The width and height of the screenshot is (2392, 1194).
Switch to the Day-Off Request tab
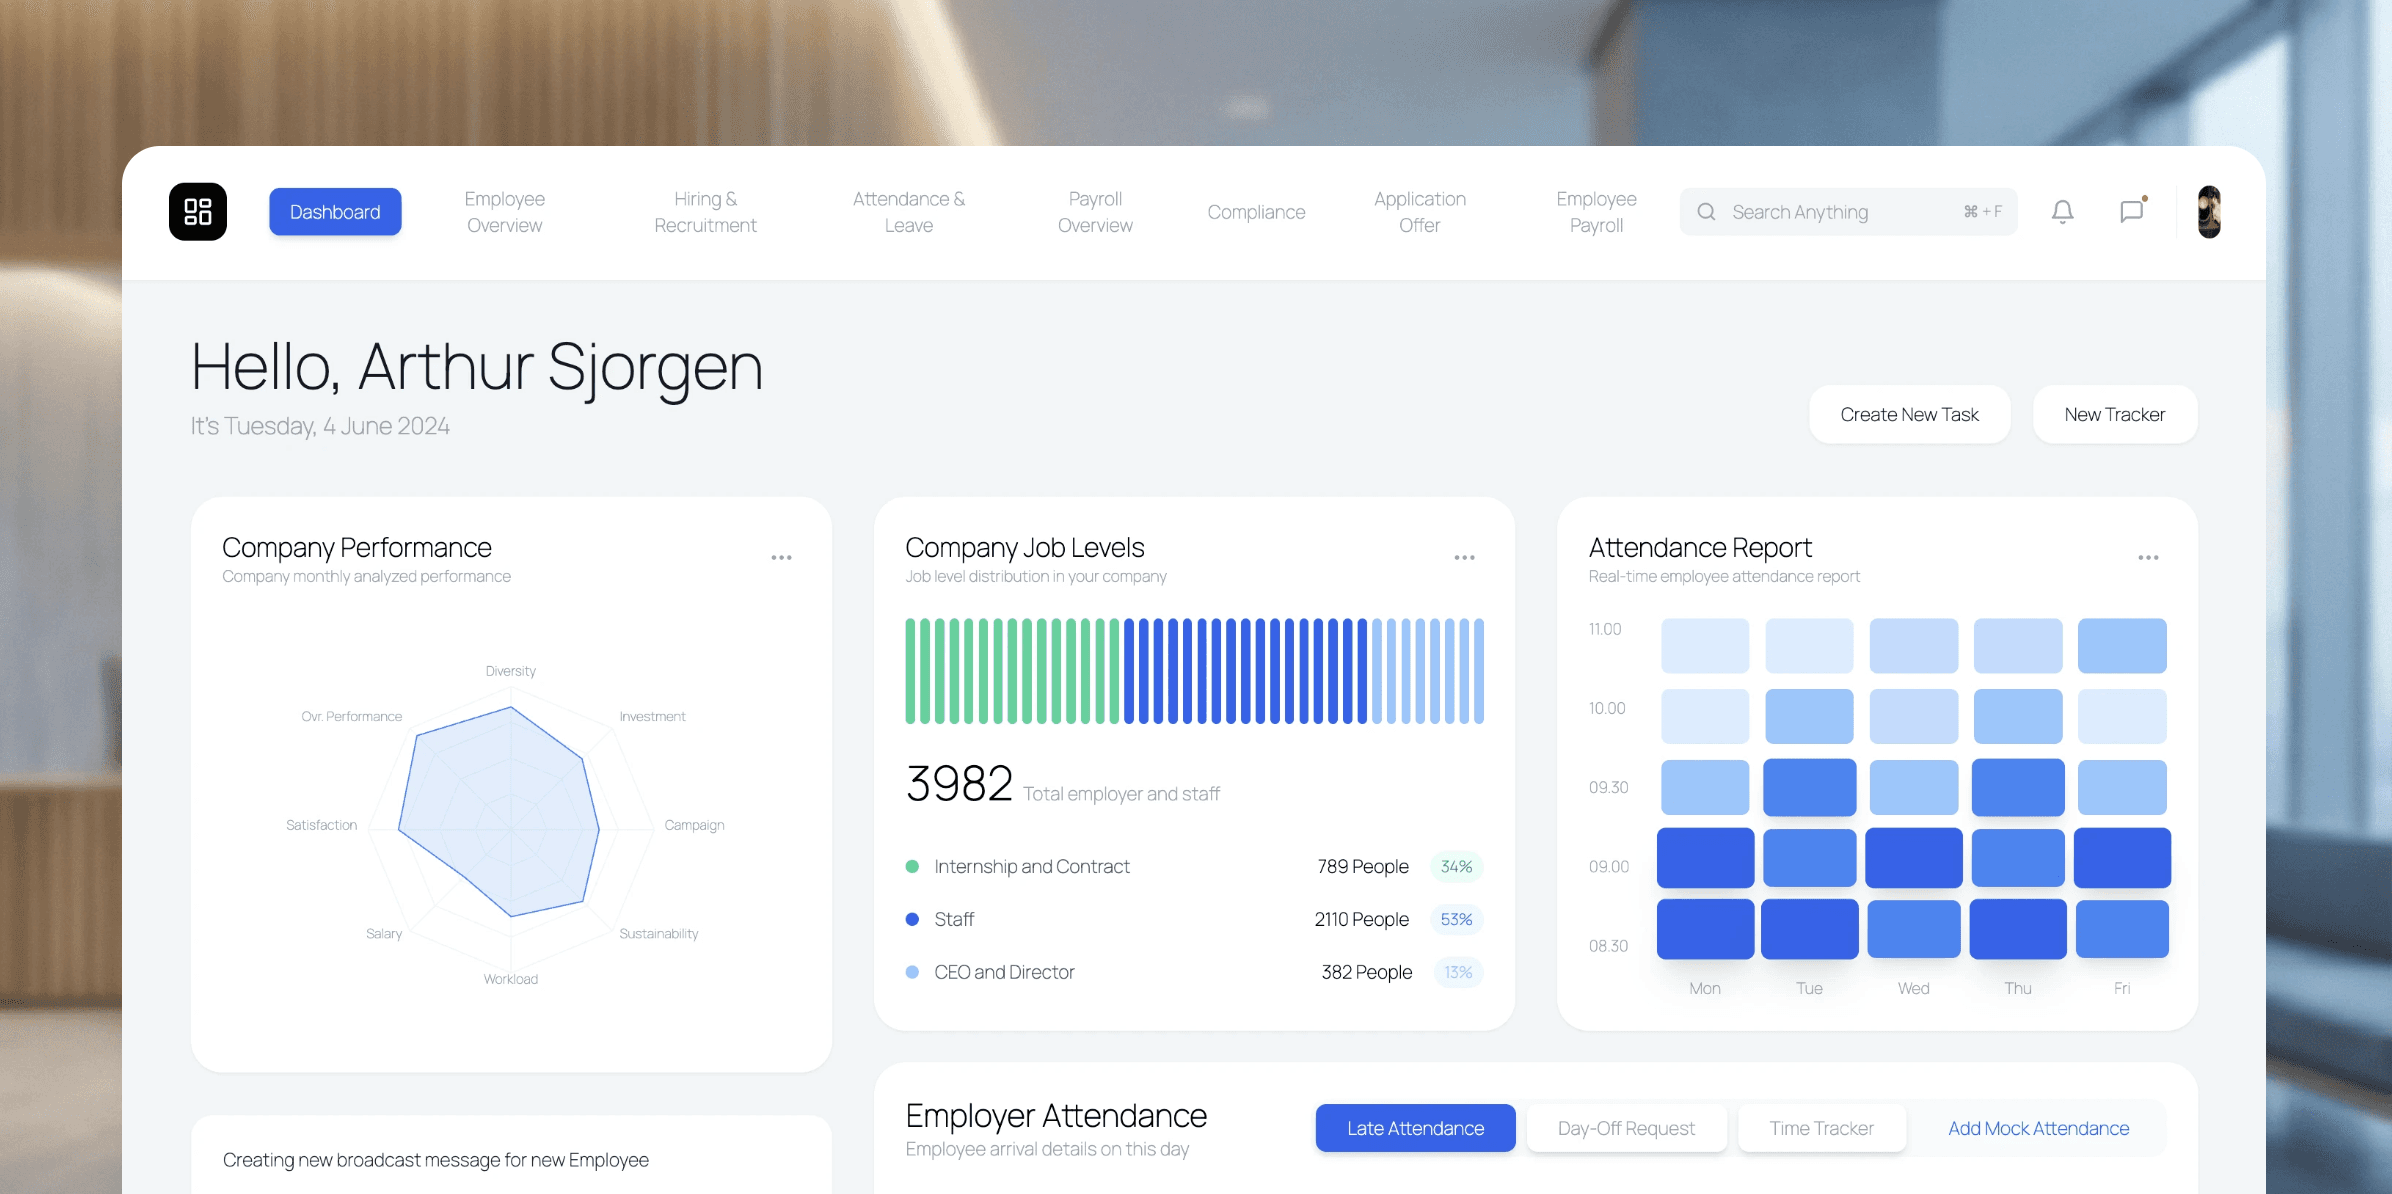pos(1626,1128)
